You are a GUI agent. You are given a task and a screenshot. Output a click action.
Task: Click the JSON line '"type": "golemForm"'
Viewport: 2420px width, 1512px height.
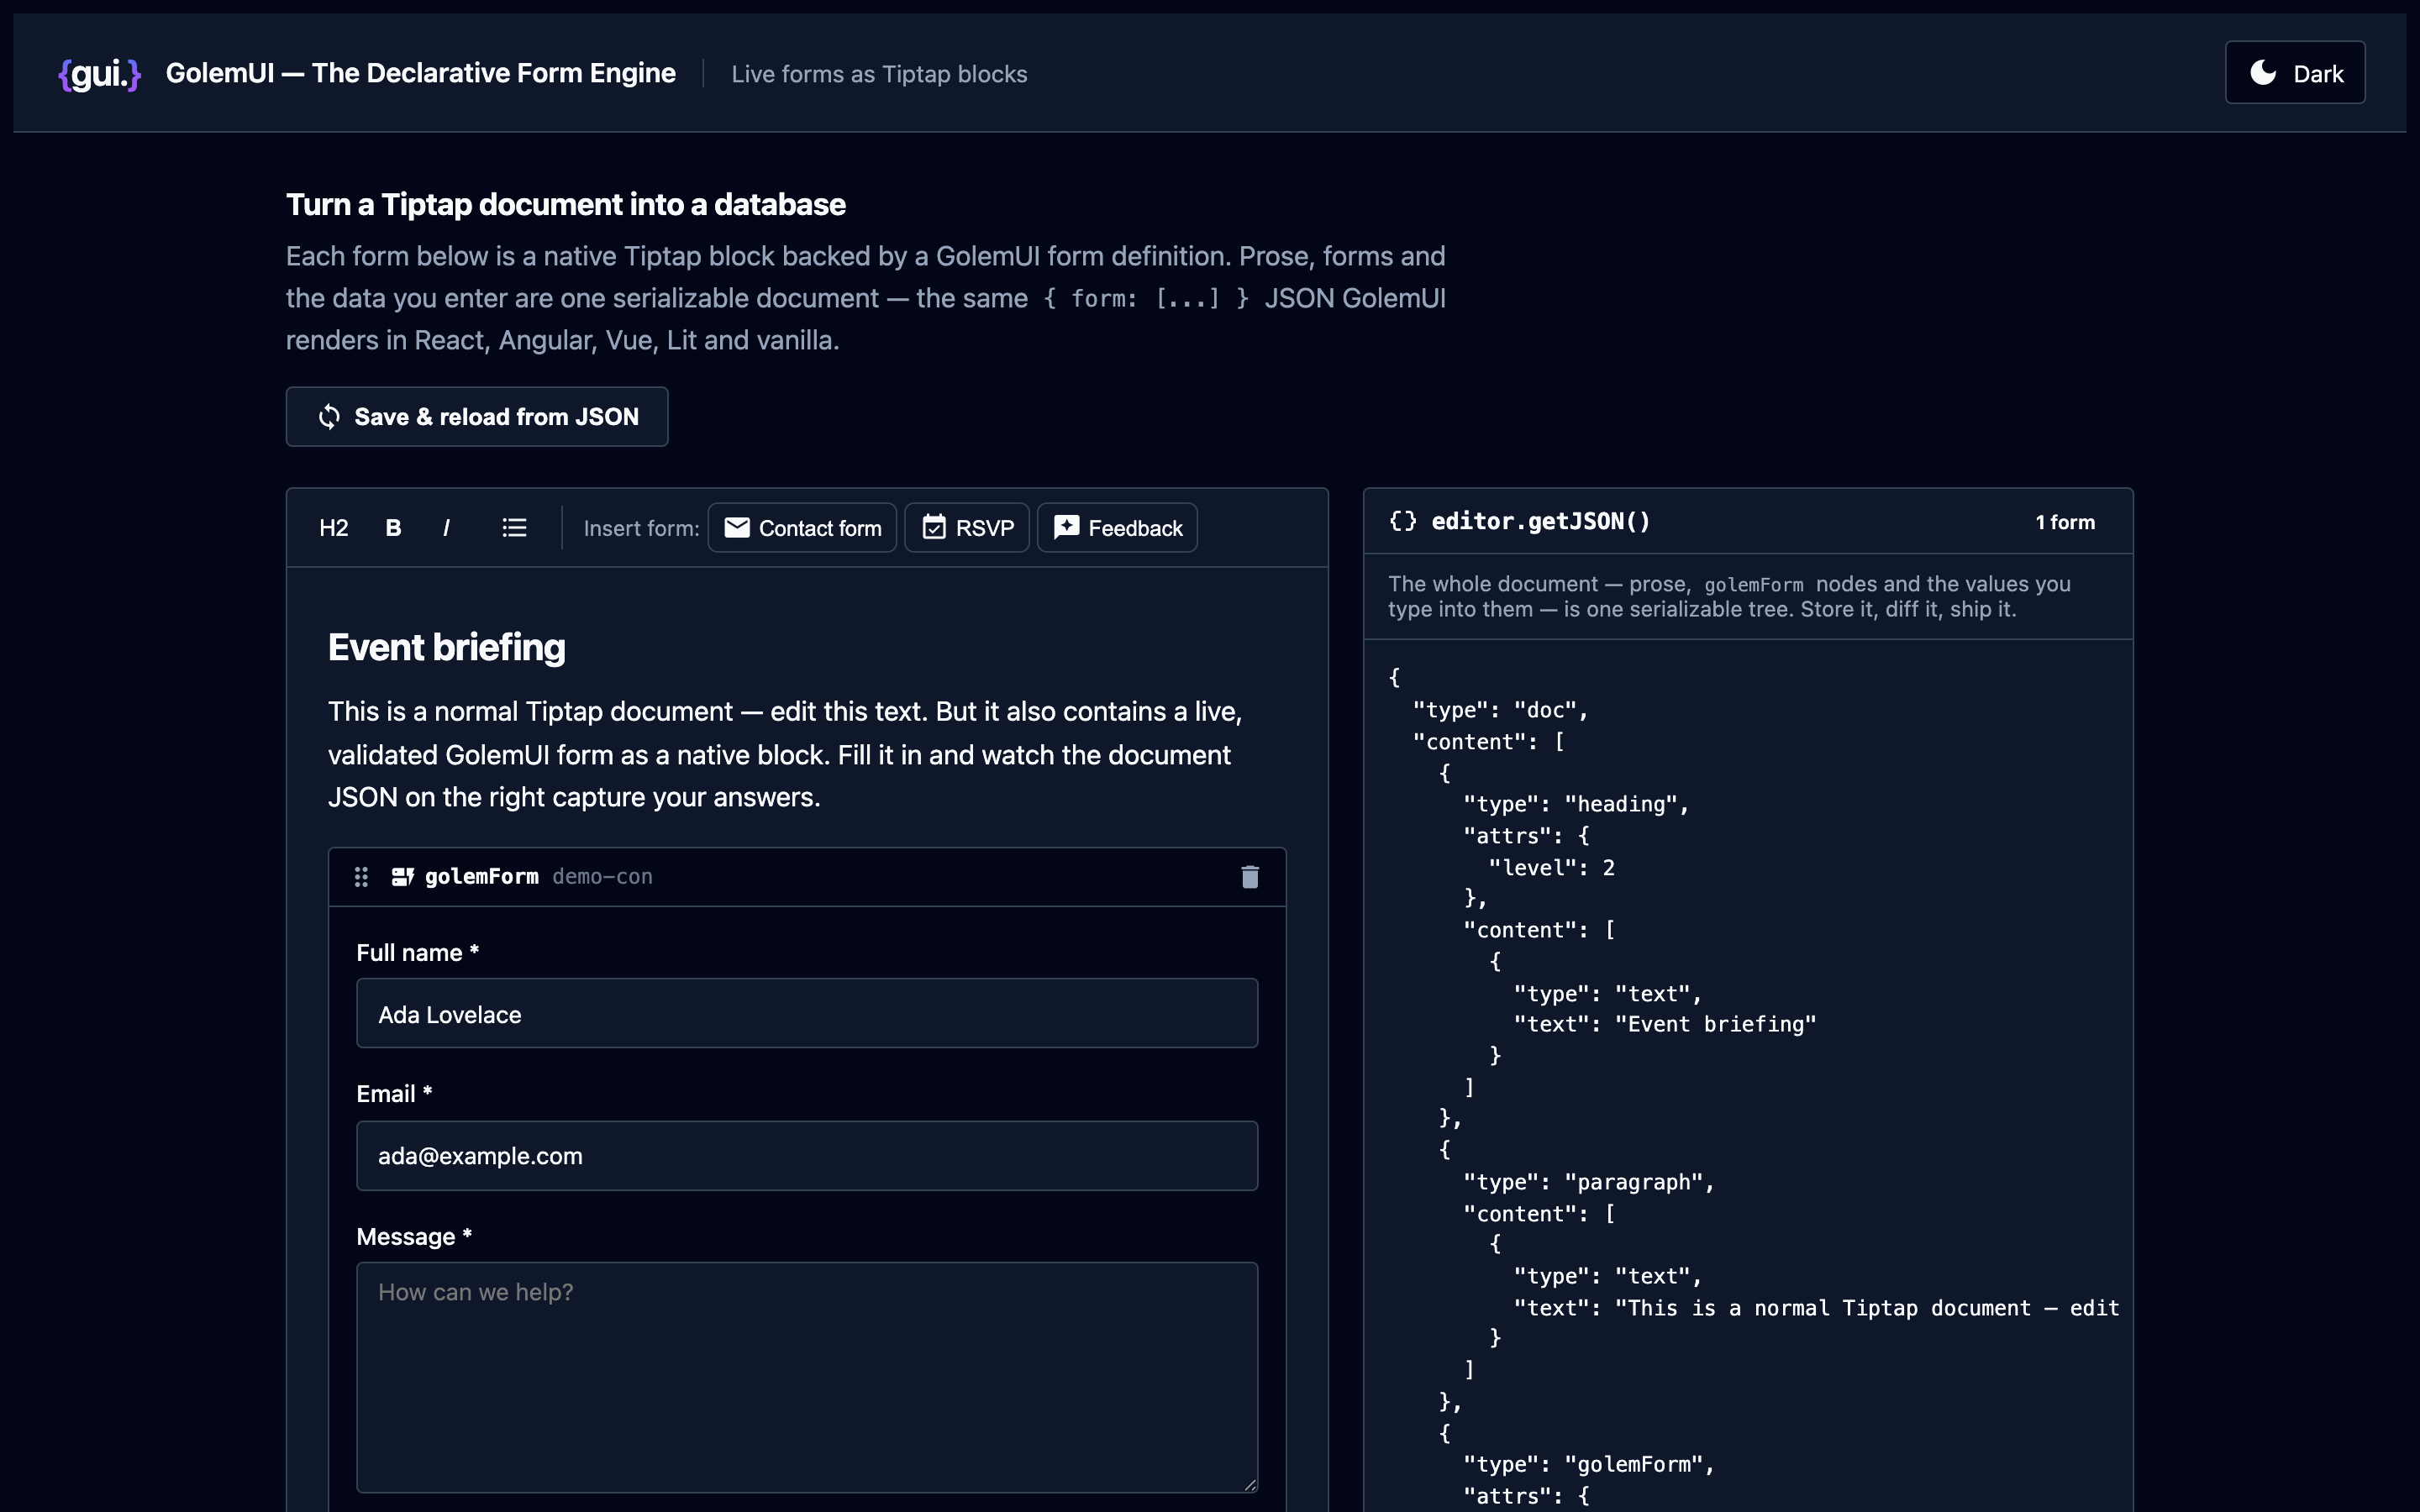pos(1589,1464)
